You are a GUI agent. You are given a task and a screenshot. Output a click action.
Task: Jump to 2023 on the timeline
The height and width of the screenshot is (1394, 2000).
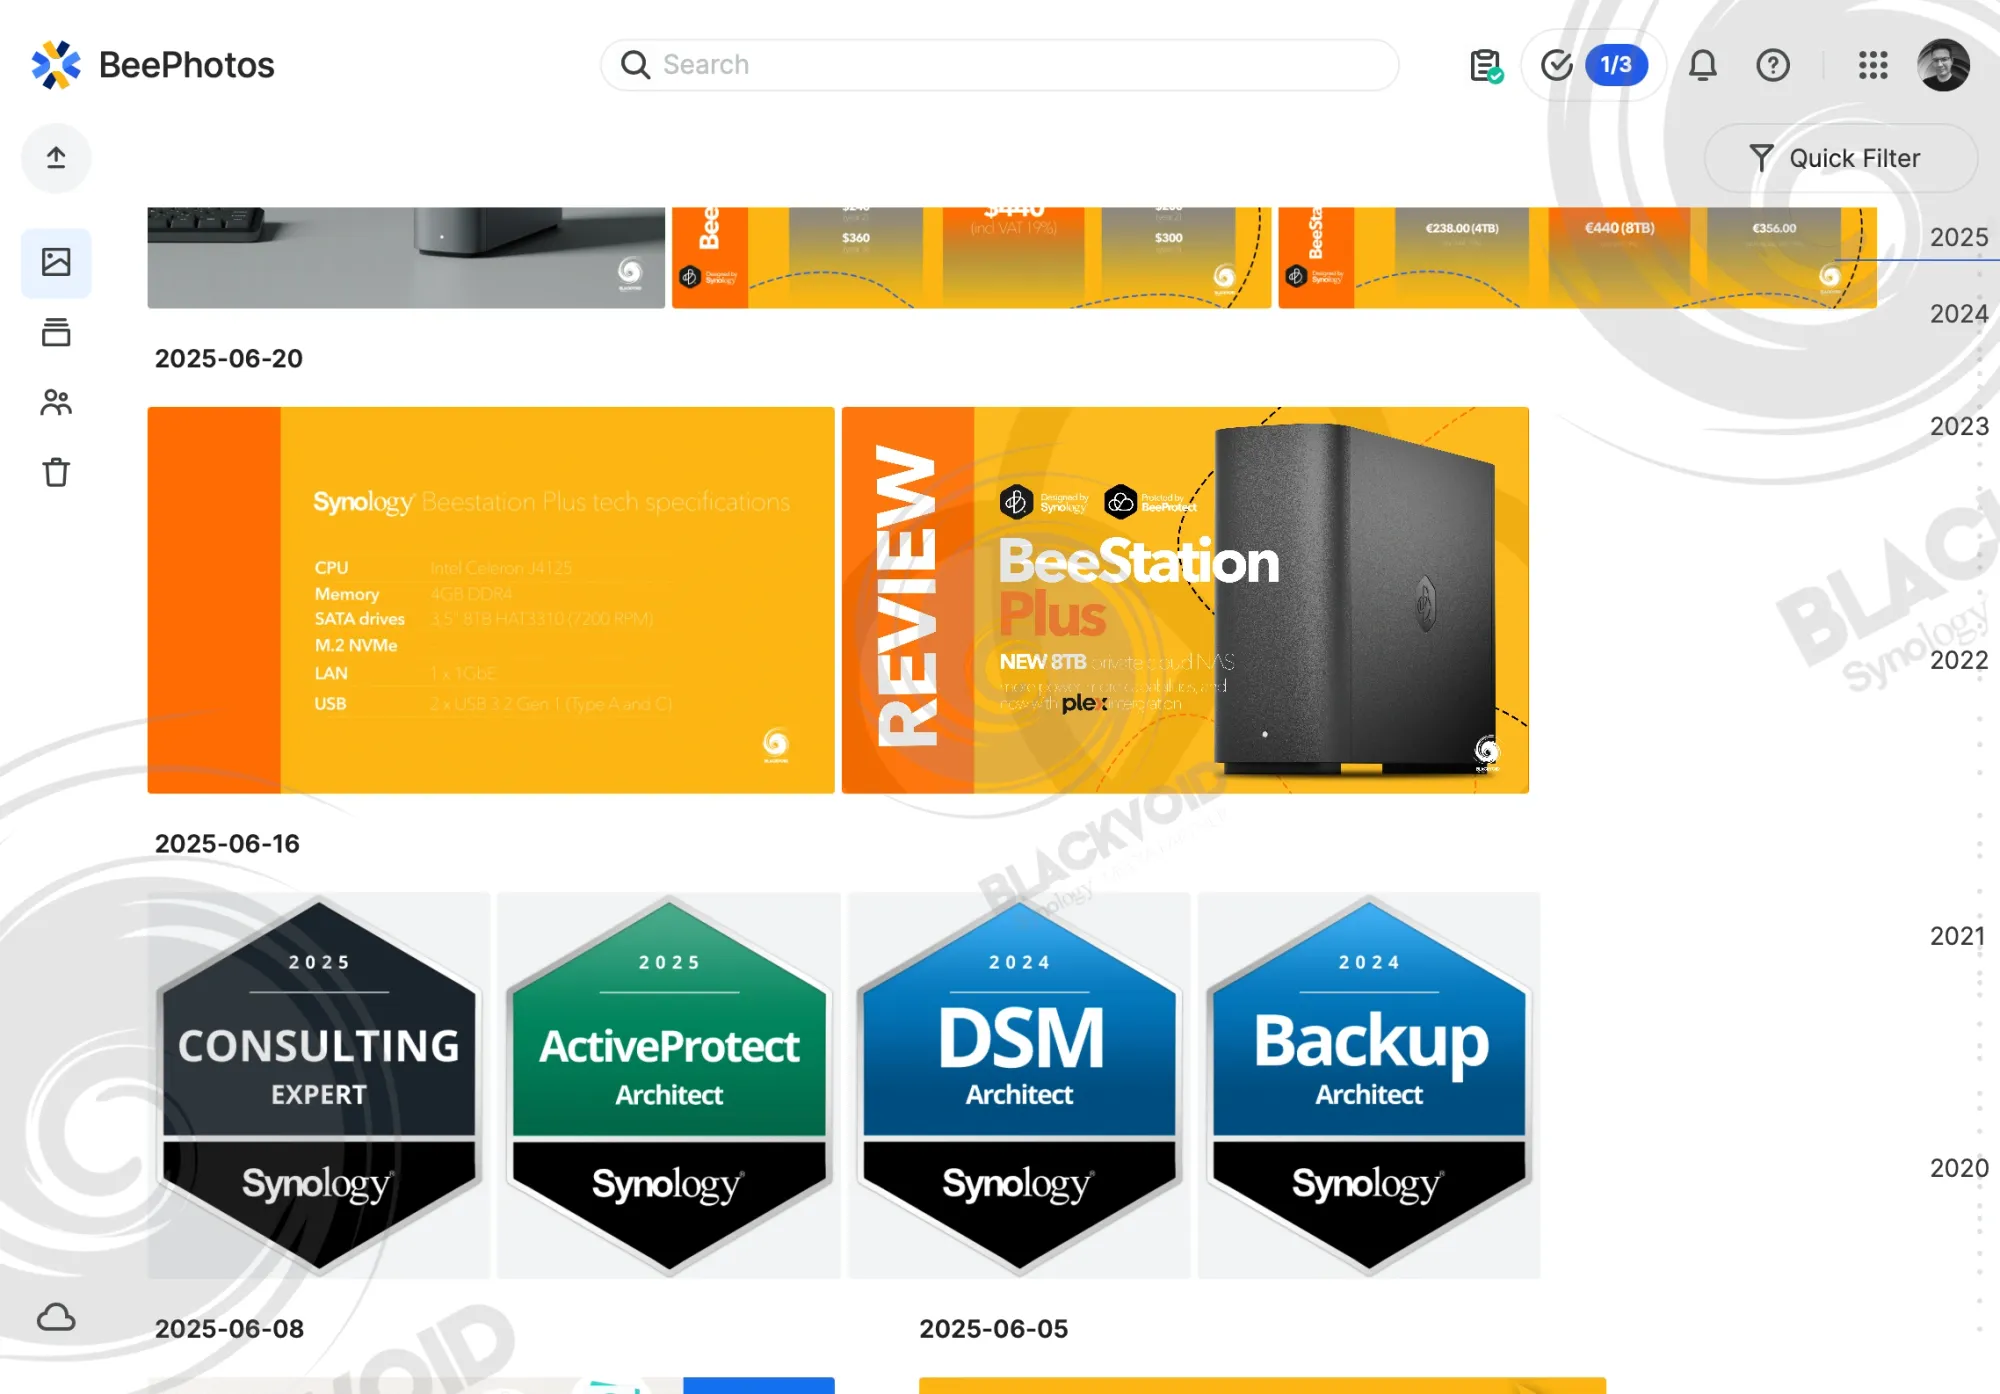(x=1959, y=426)
